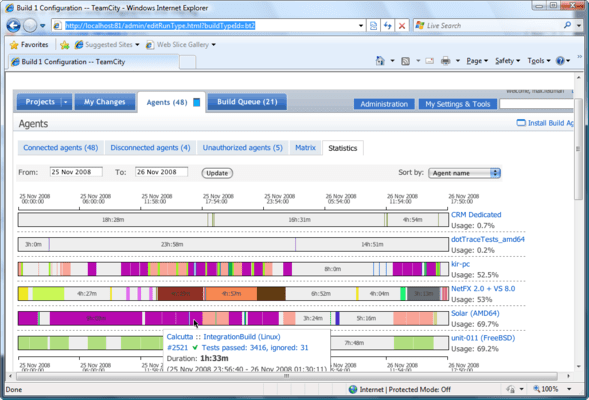Click the horizontal scrollbar right arrow
The width and height of the screenshot is (589, 400).
coord(568,376)
